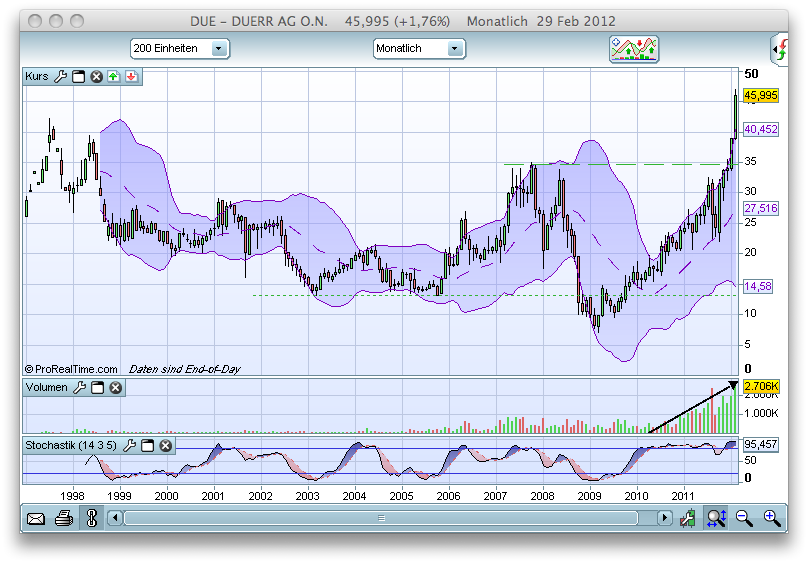Send chart by email envelope icon

pyautogui.click(x=36, y=518)
